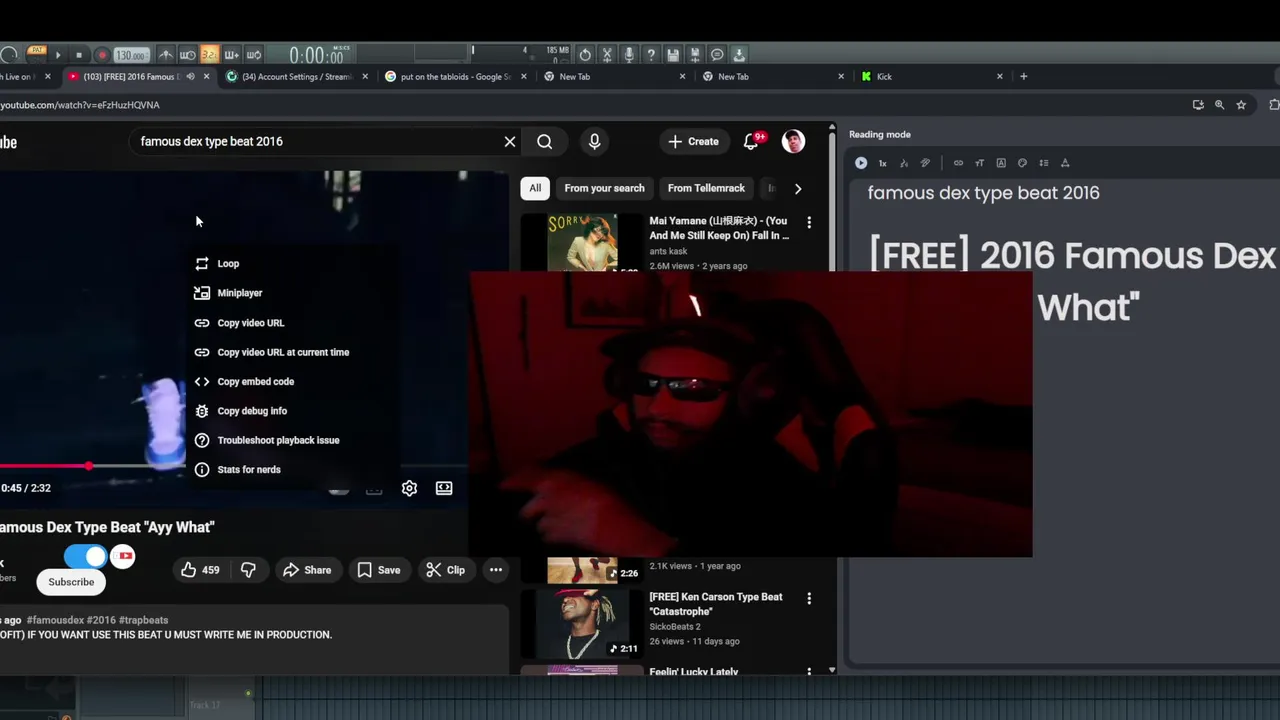Click FL Studio save new version icon
Screen dimensions: 1280x720
click(x=695, y=55)
